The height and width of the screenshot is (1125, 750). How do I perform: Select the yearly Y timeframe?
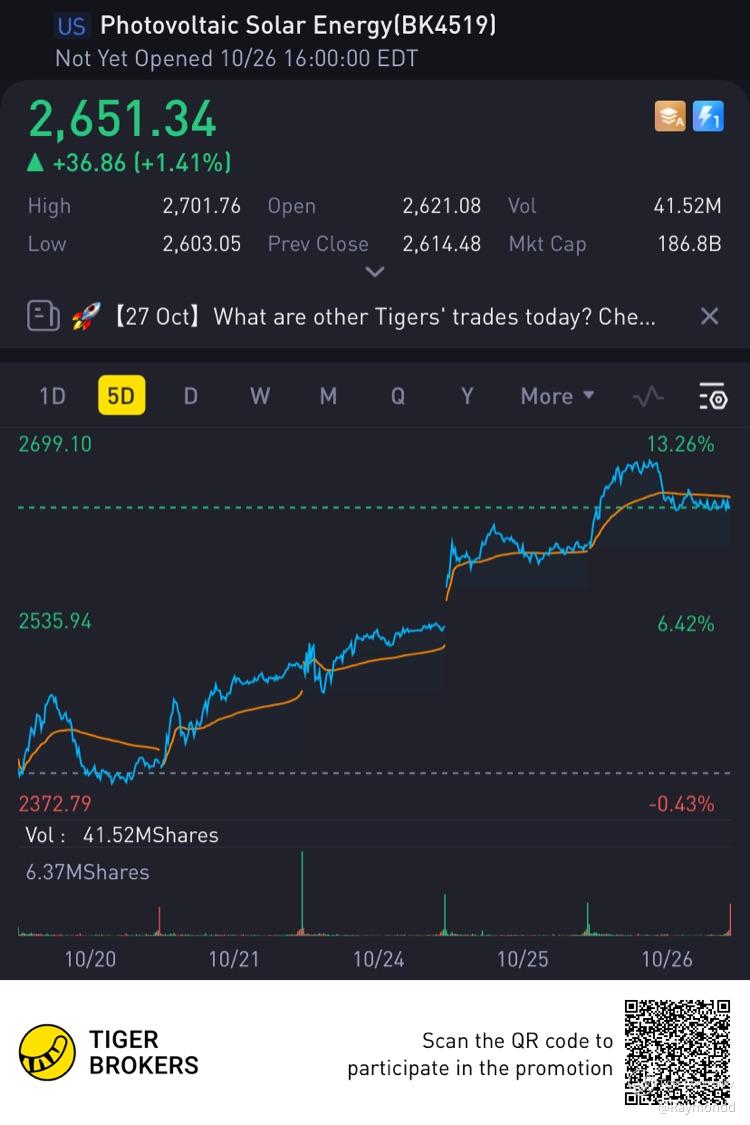point(467,396)
